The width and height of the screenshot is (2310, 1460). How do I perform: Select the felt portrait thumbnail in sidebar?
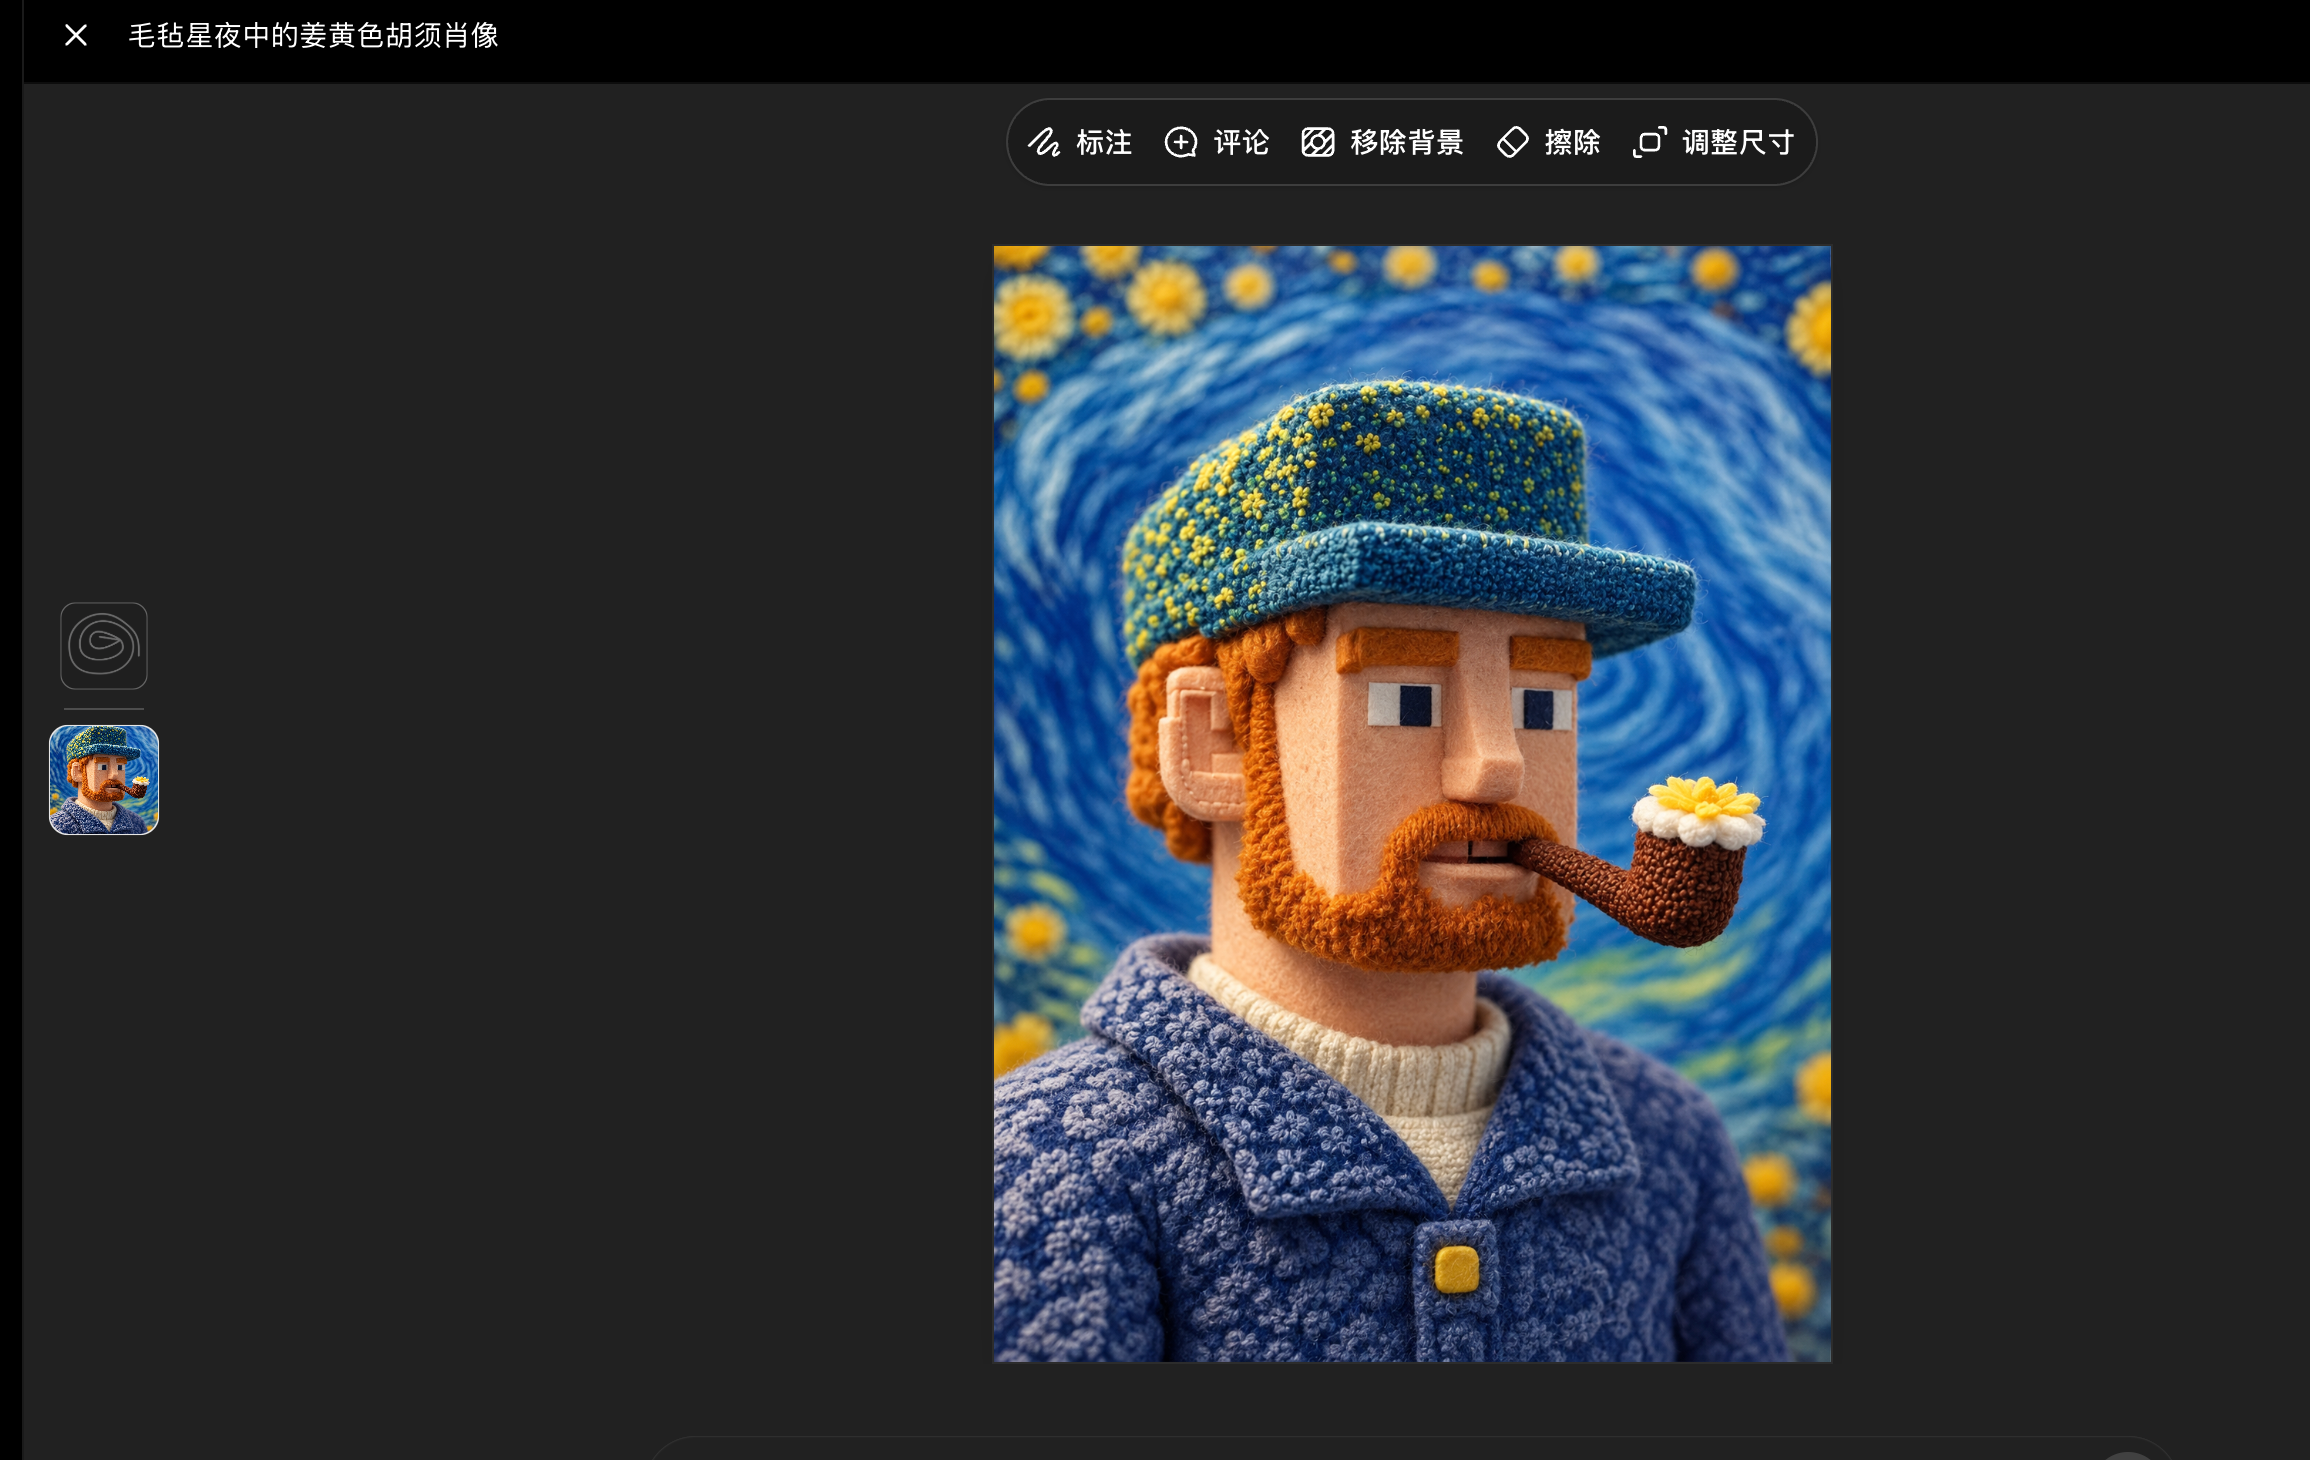point(104,780)
